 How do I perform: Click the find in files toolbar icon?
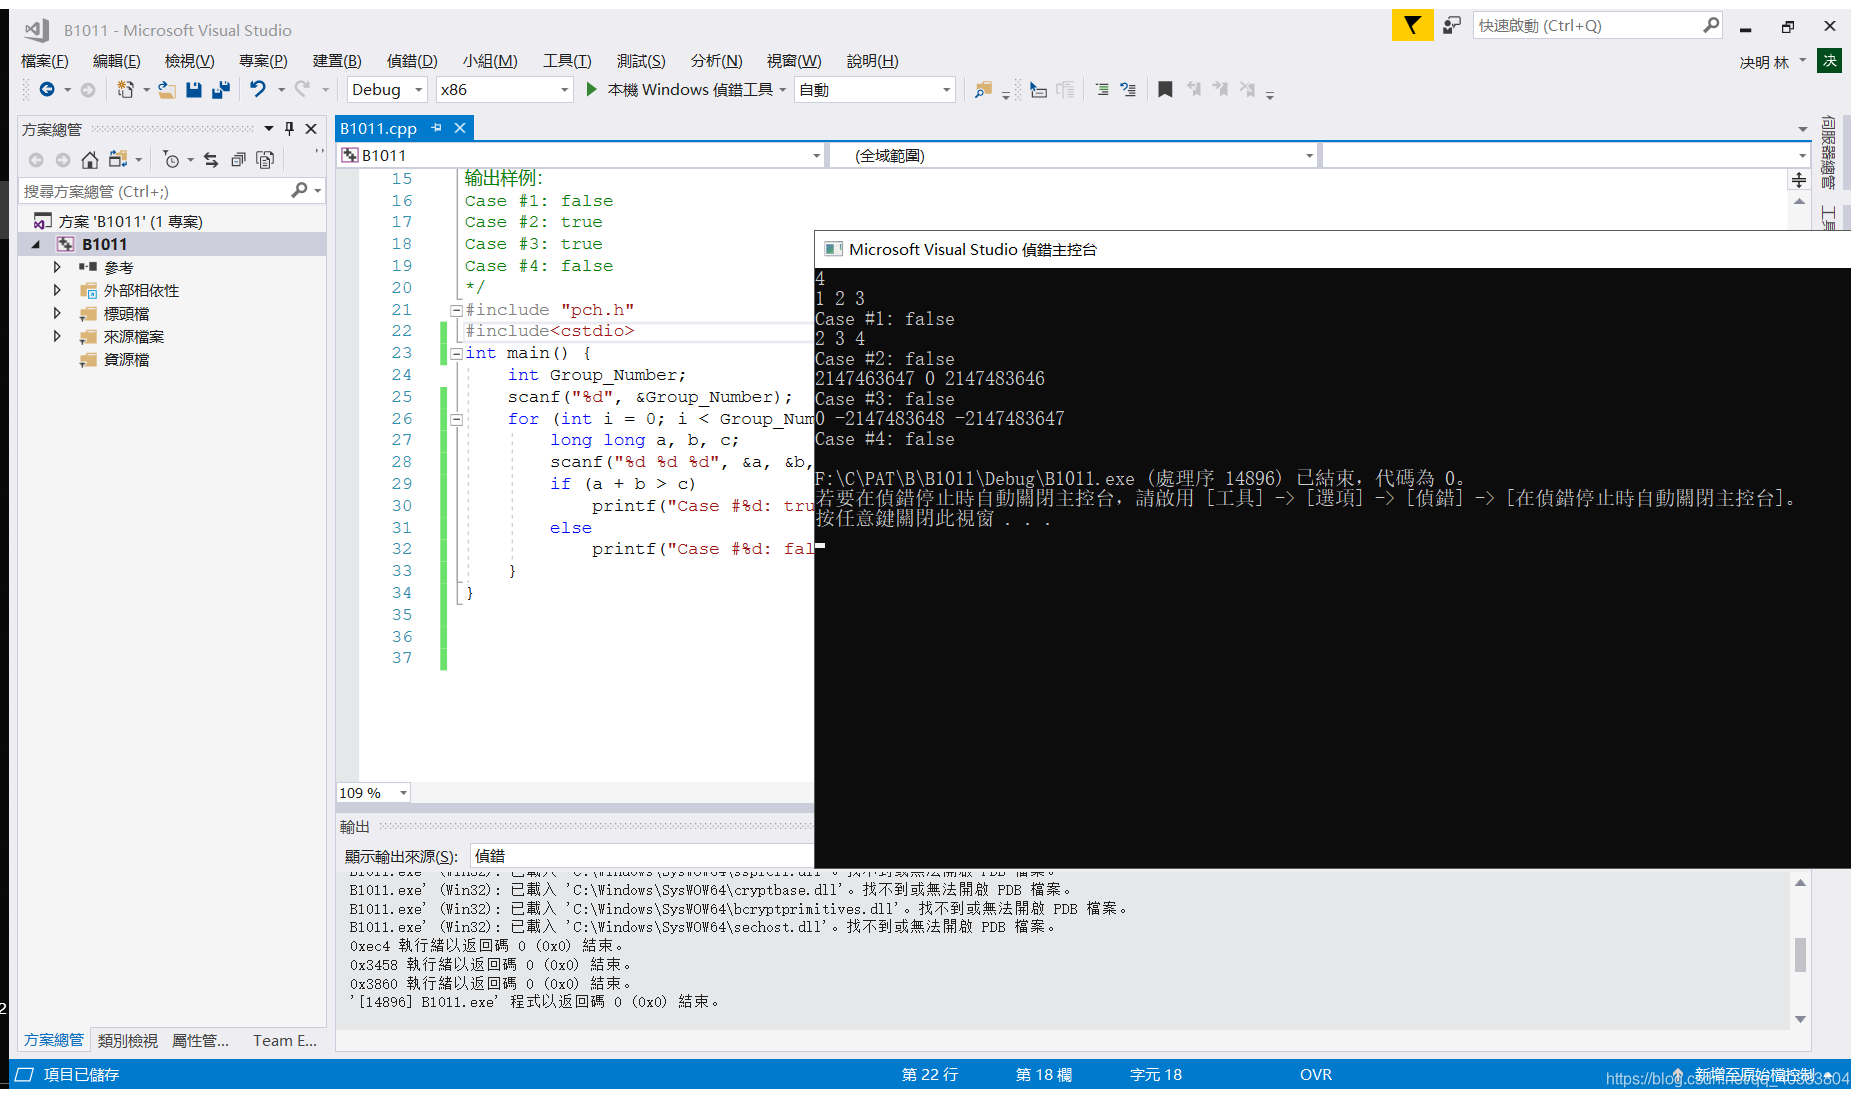pos(983,90)
